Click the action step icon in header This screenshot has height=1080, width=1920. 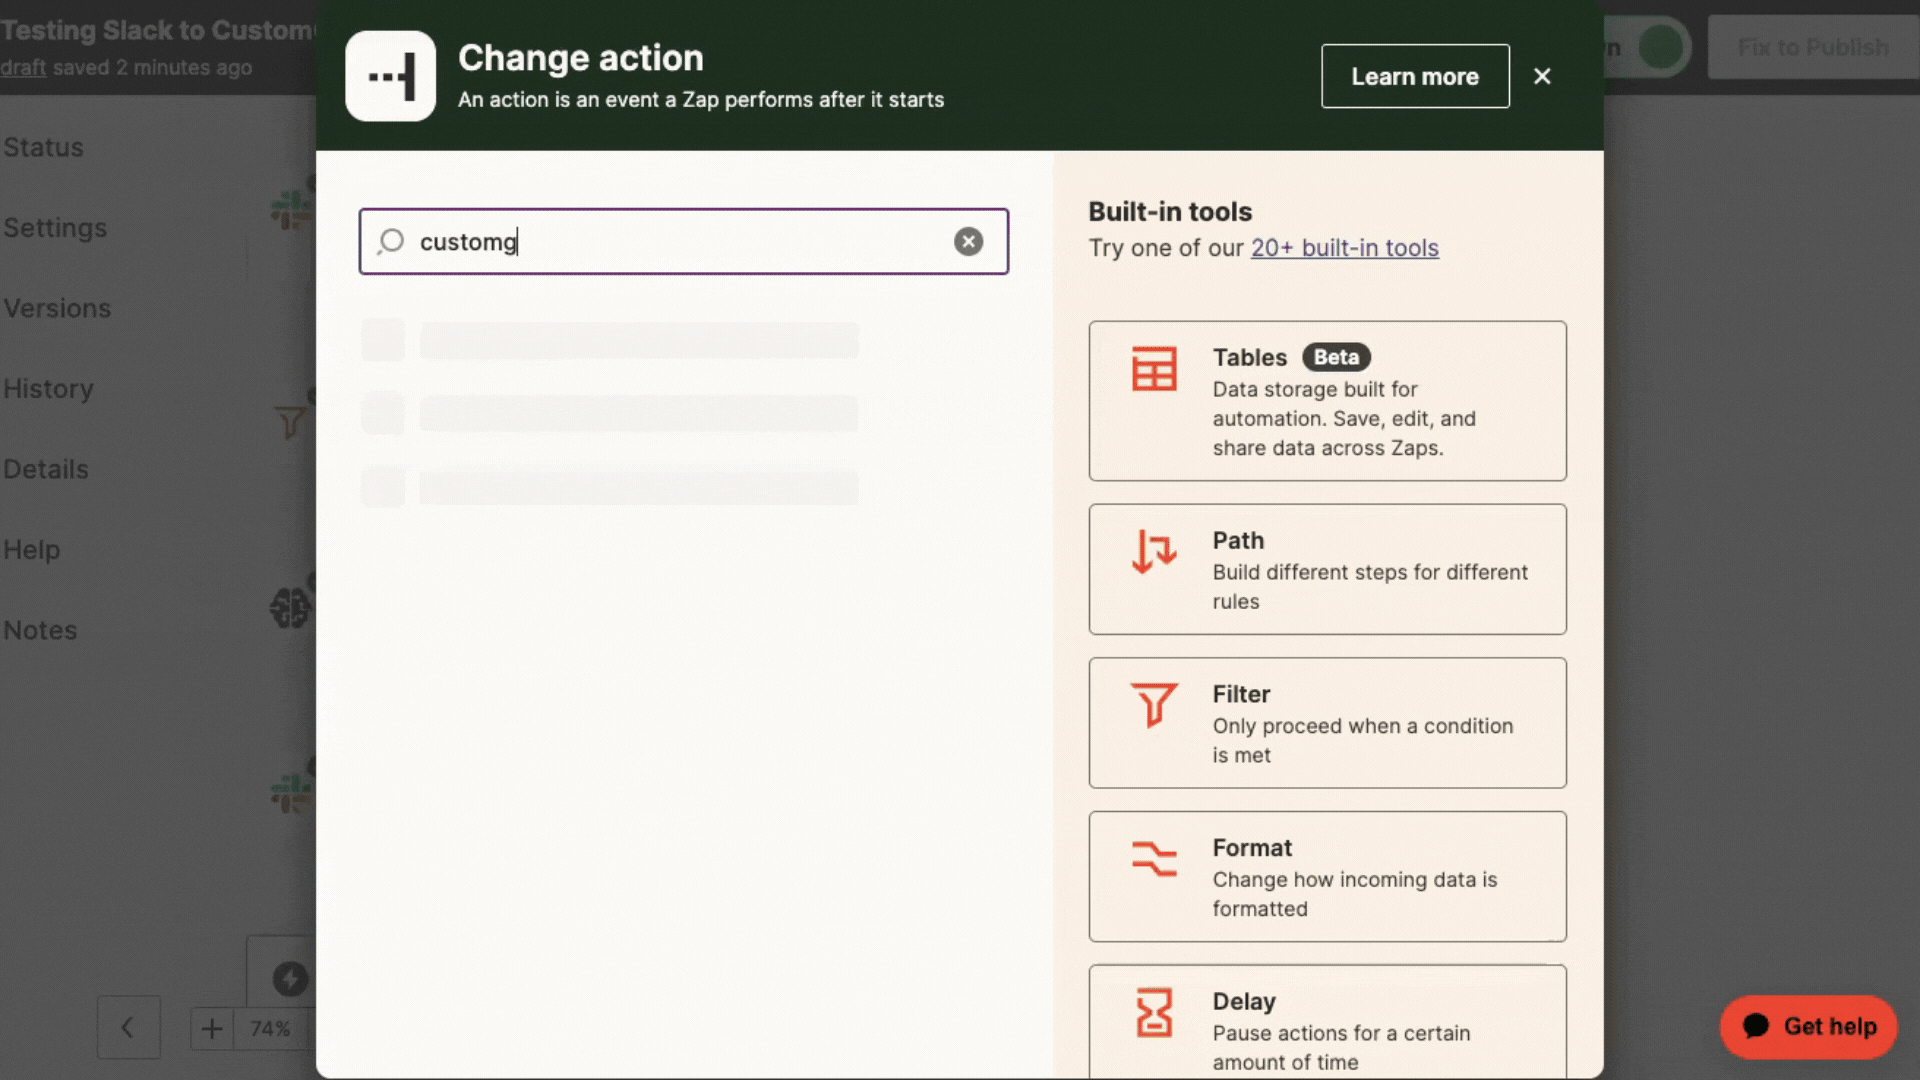(390, 76)
